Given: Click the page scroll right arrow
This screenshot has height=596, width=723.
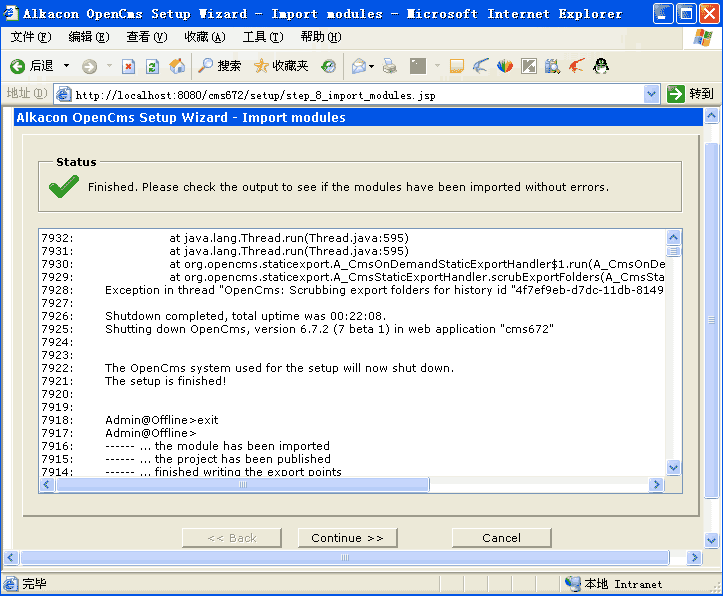Looking at the screenshot, I should [x=694, y=557].
